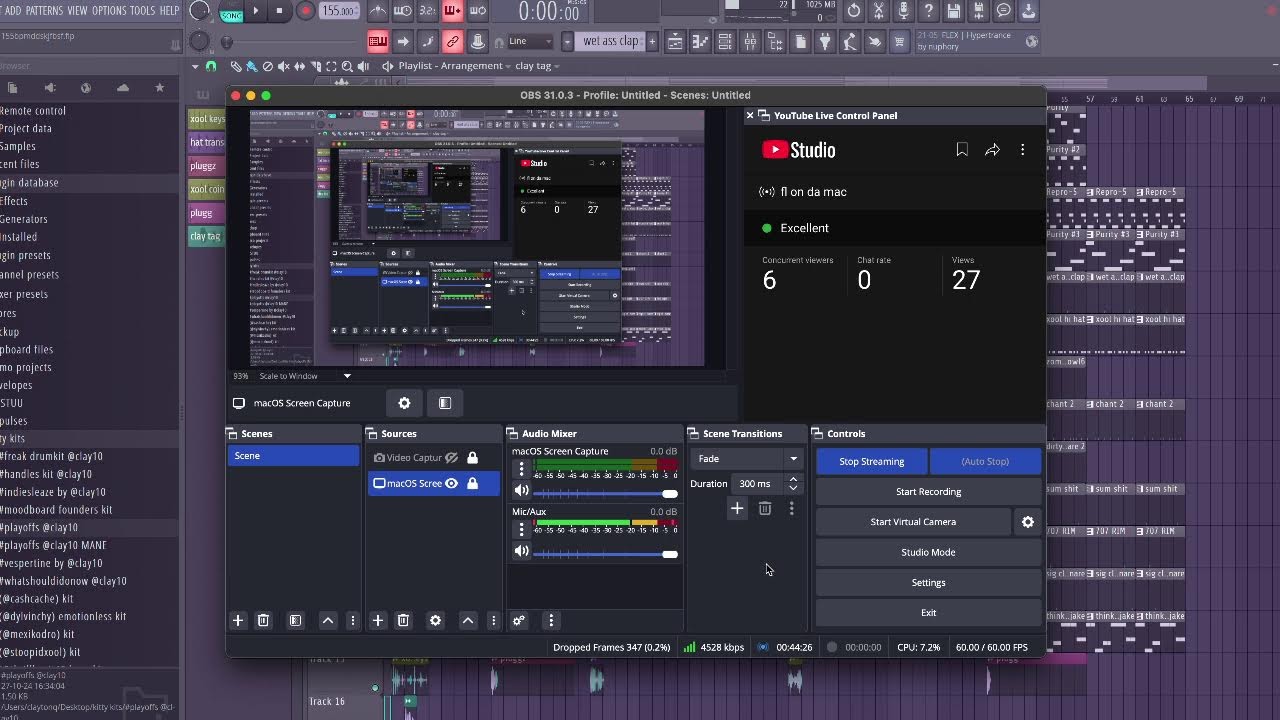Open Audio Mixer dock three-dot menu

551,620
